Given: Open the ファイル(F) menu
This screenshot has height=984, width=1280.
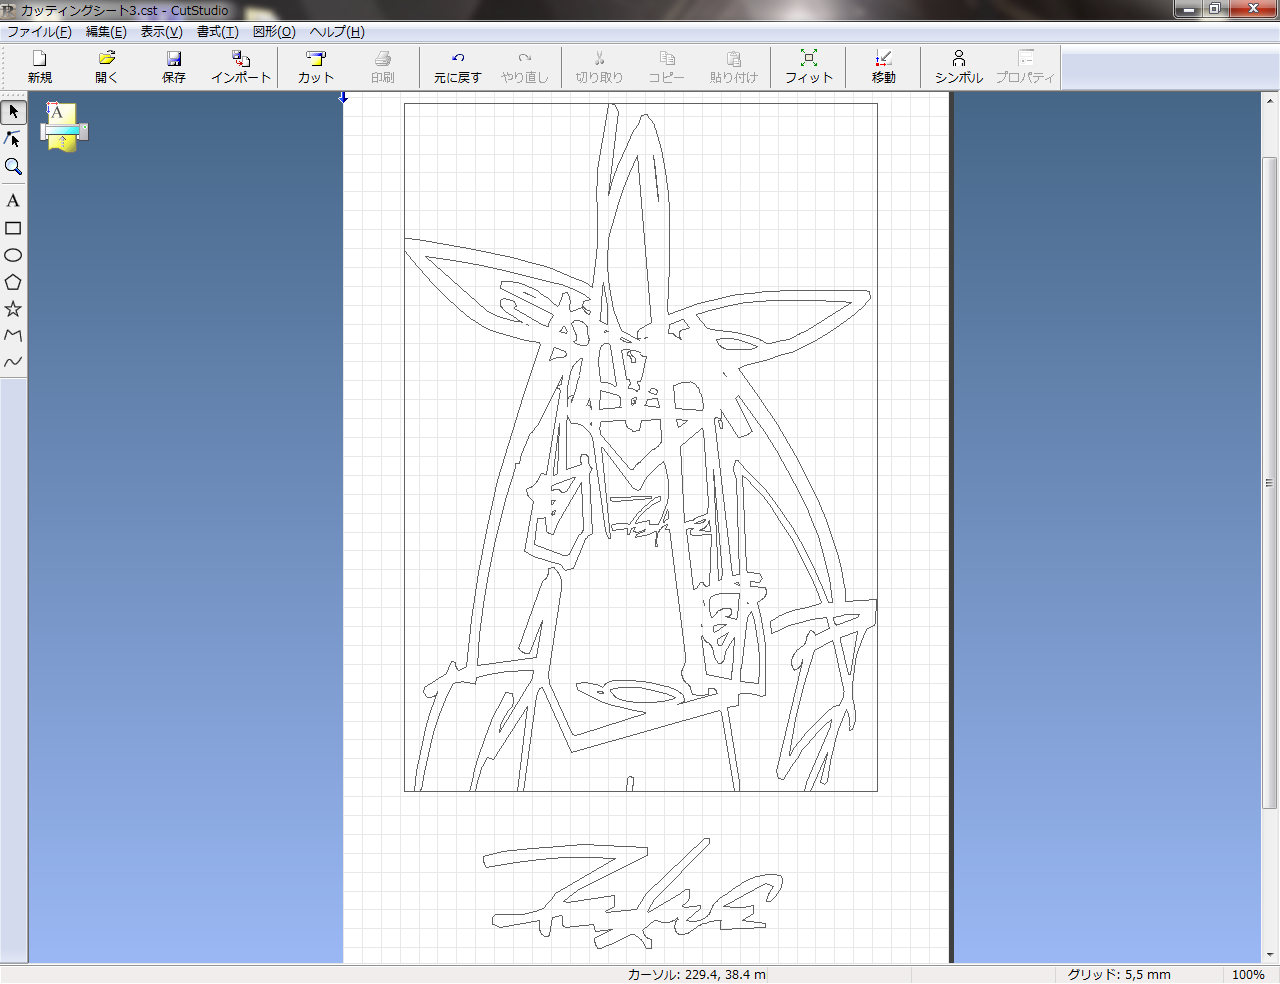Looking at the screenshot, I should pyautogui.click(x=39, y=32).
